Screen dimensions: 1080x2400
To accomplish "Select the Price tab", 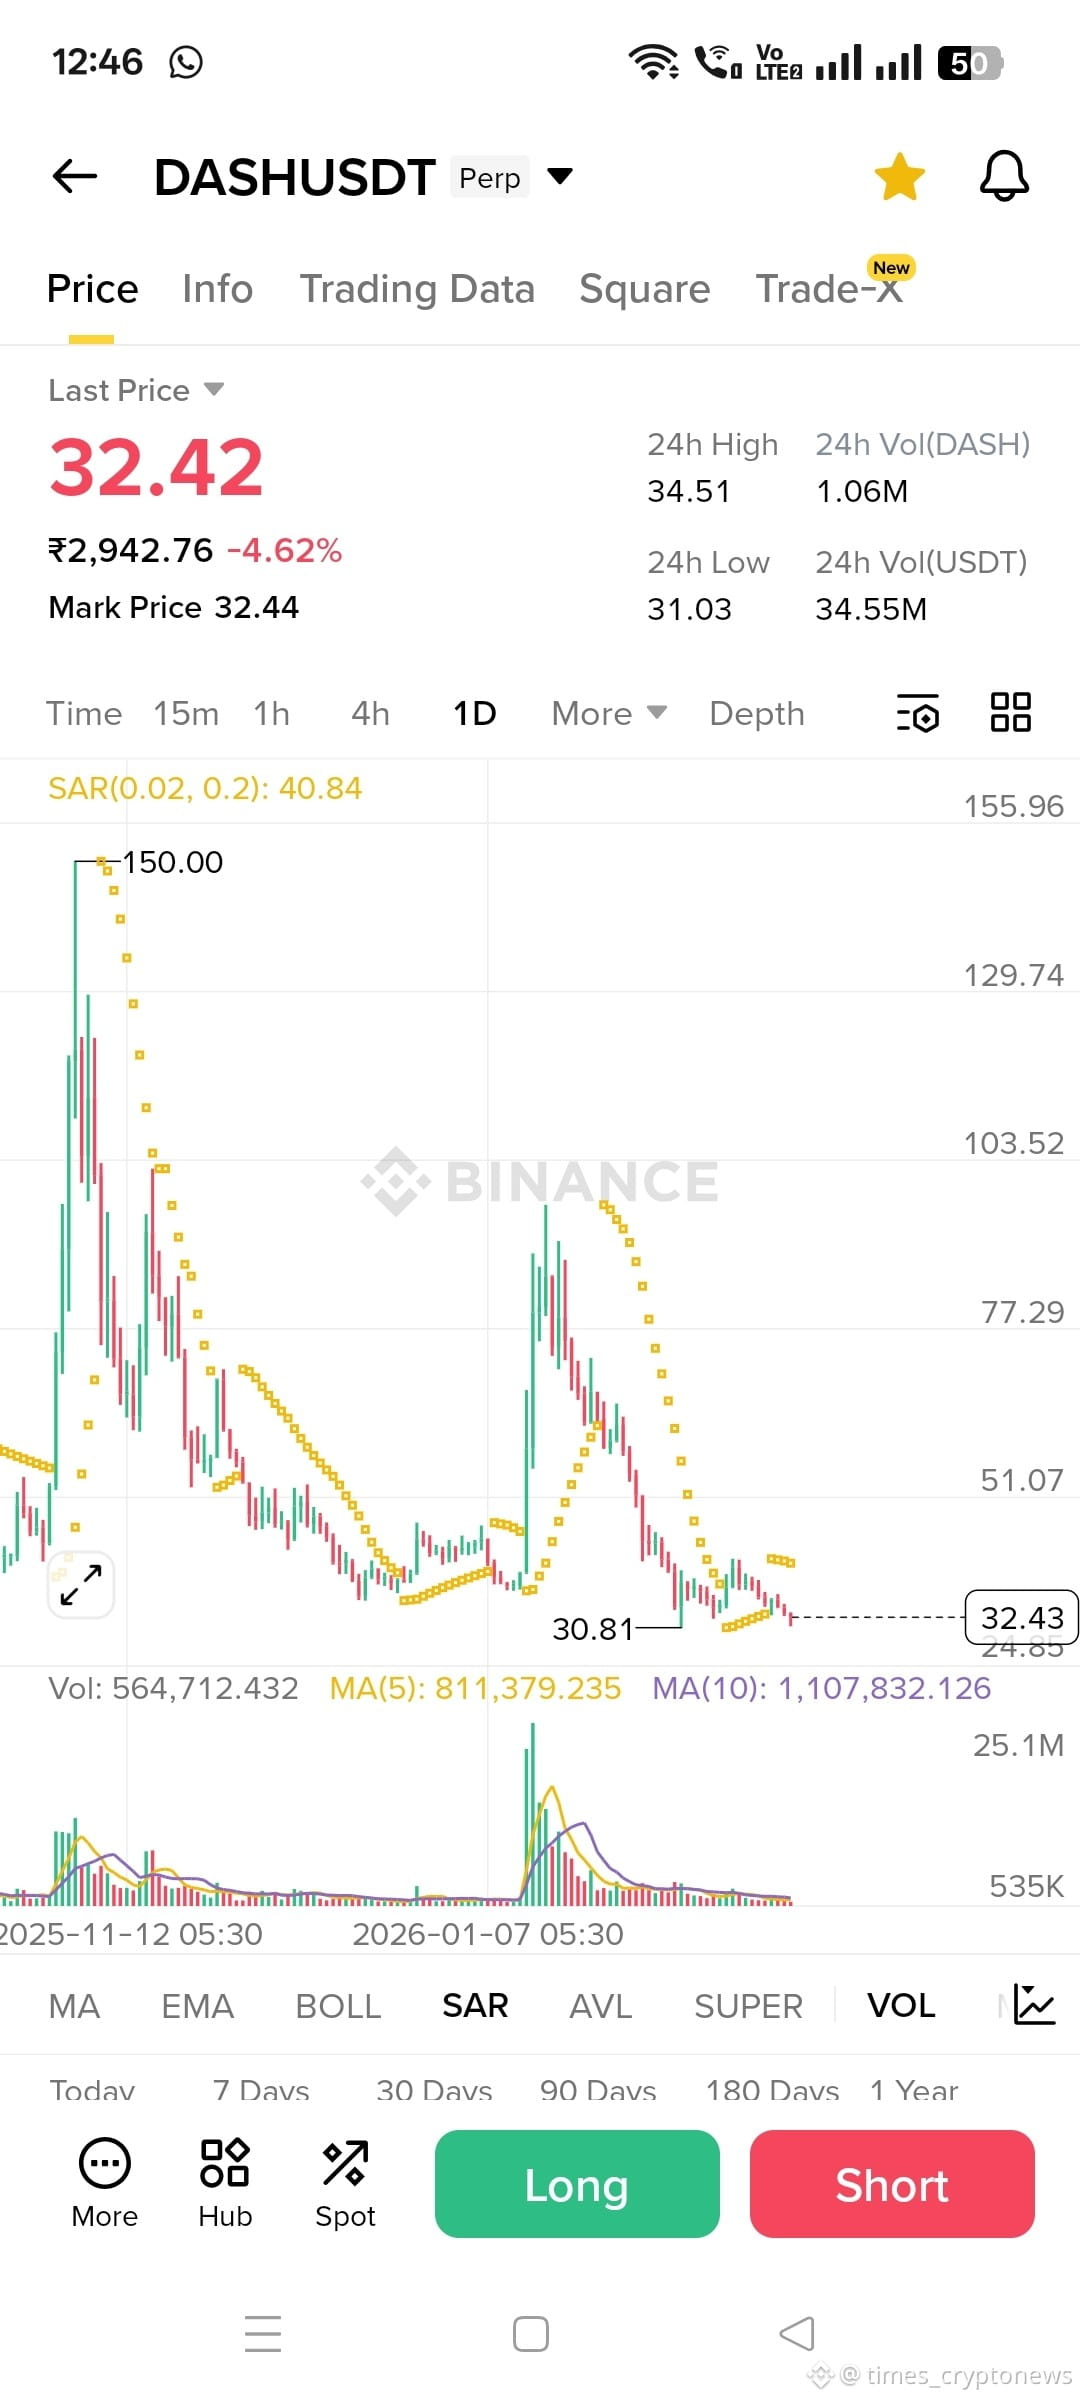I will coord(92,289).
